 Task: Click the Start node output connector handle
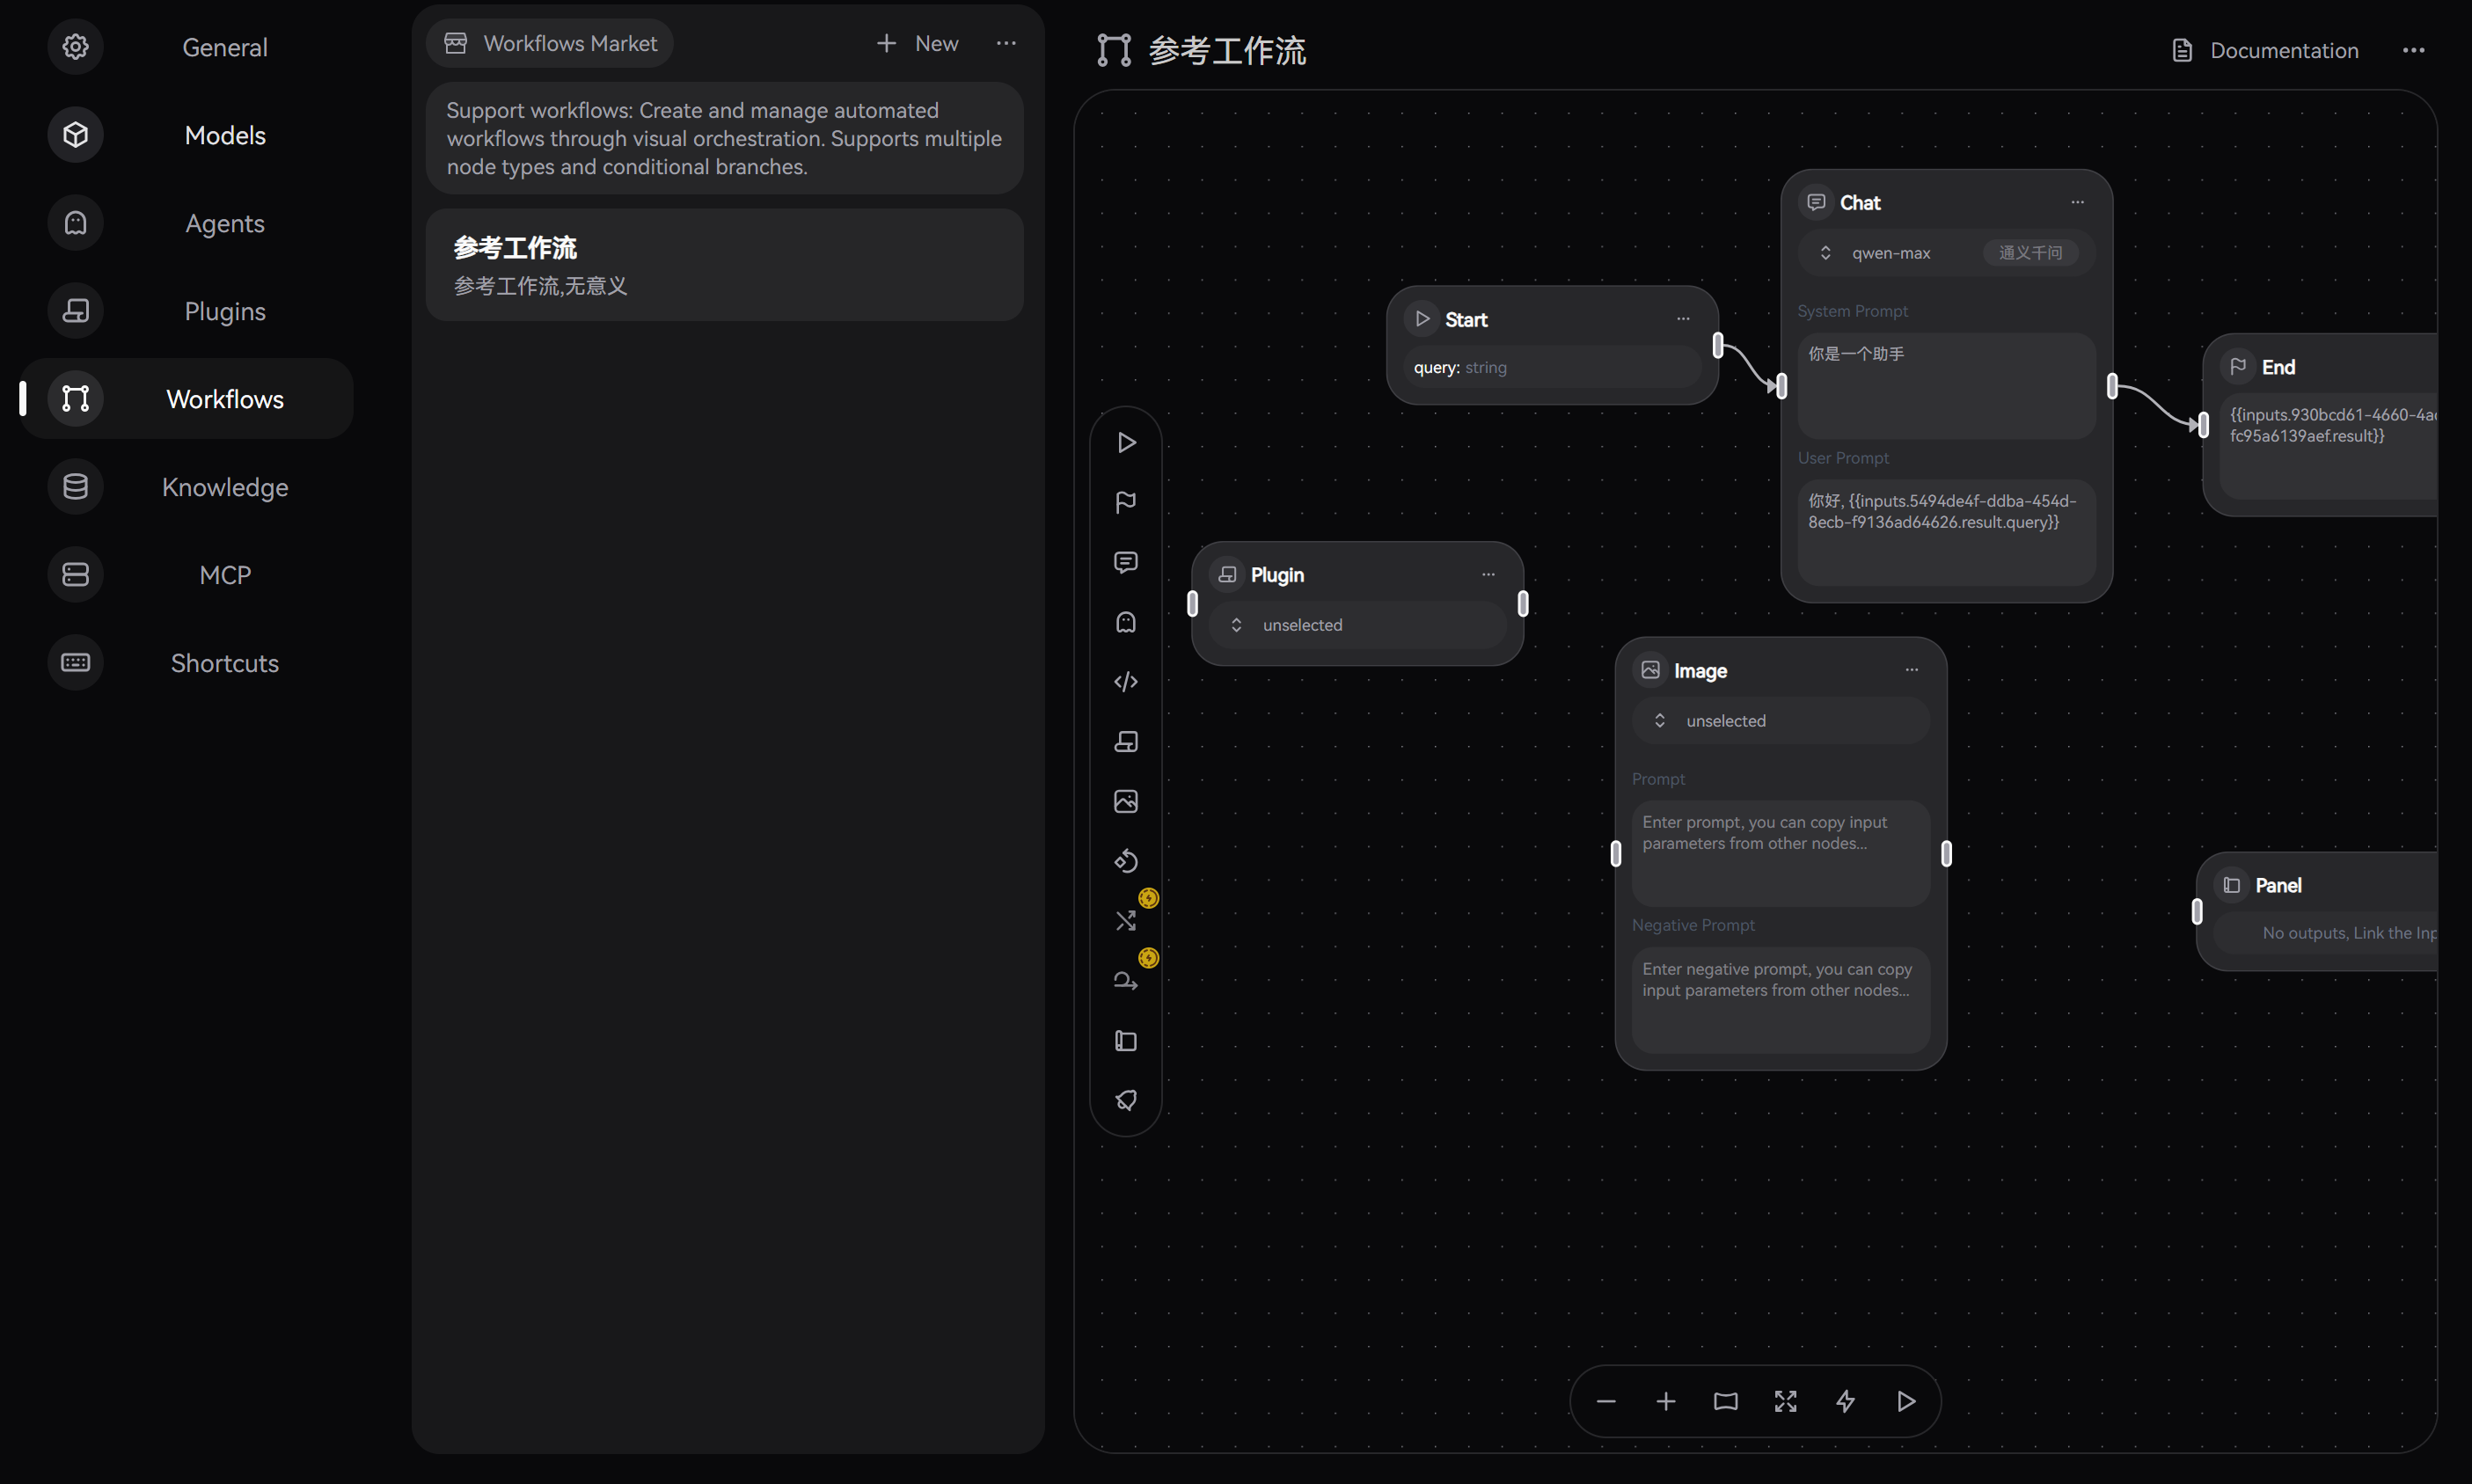pyautogui.click(x=1718, y=346)
